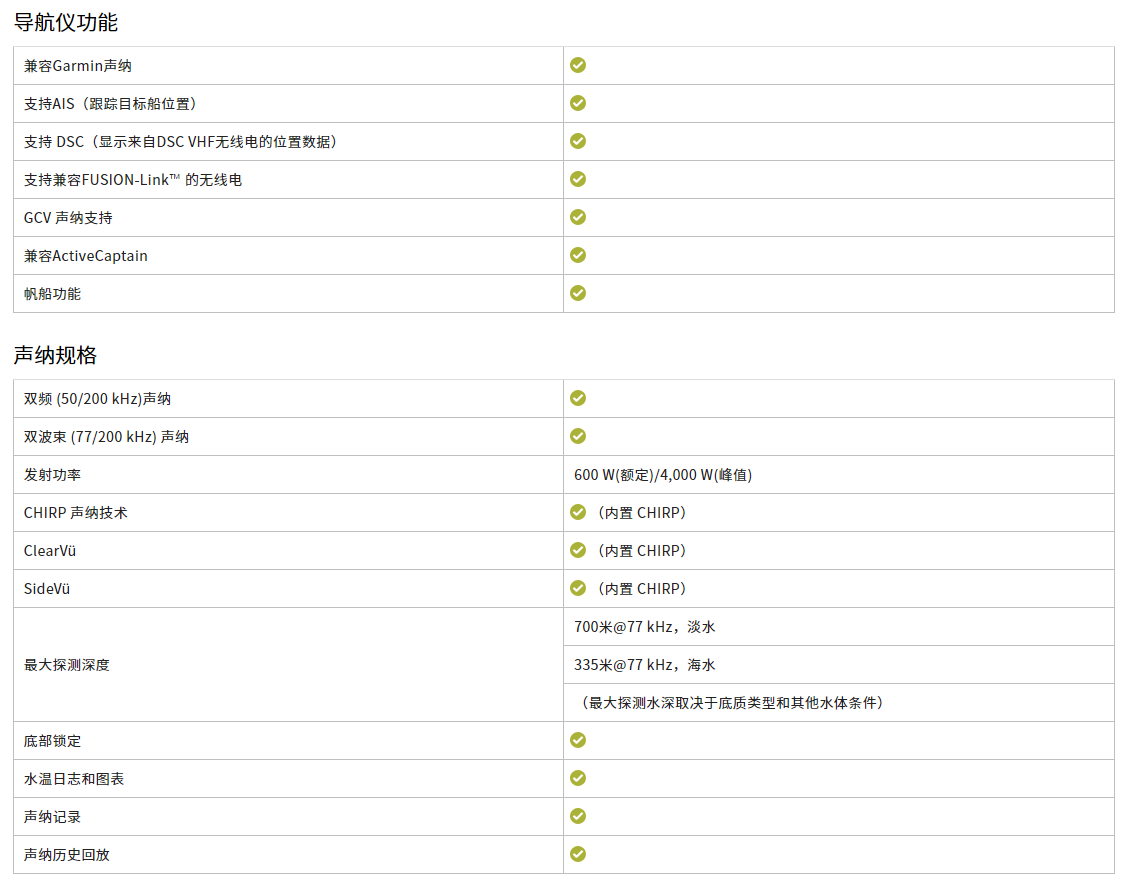Click the 声纳记录 checkmark icon
Screen dimensions: 1131x882
(x=578, y=816)
